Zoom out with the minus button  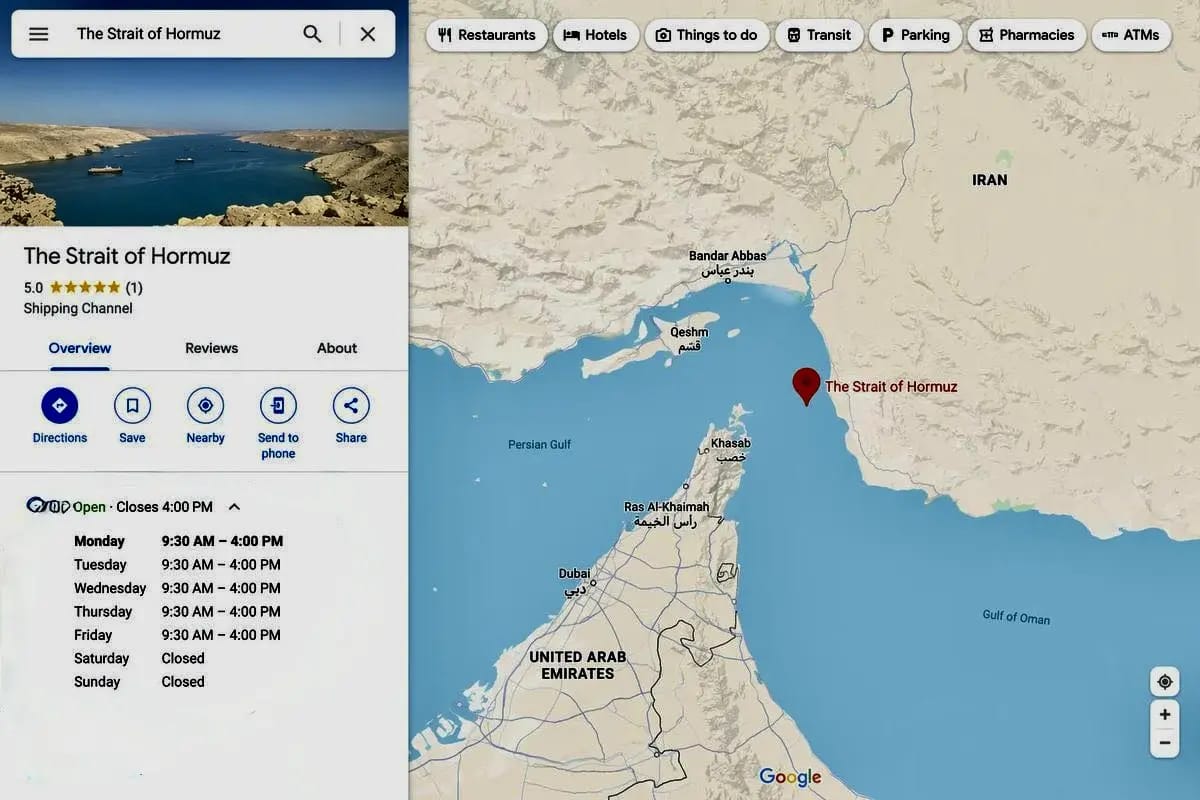click(x=1164, y=743)
